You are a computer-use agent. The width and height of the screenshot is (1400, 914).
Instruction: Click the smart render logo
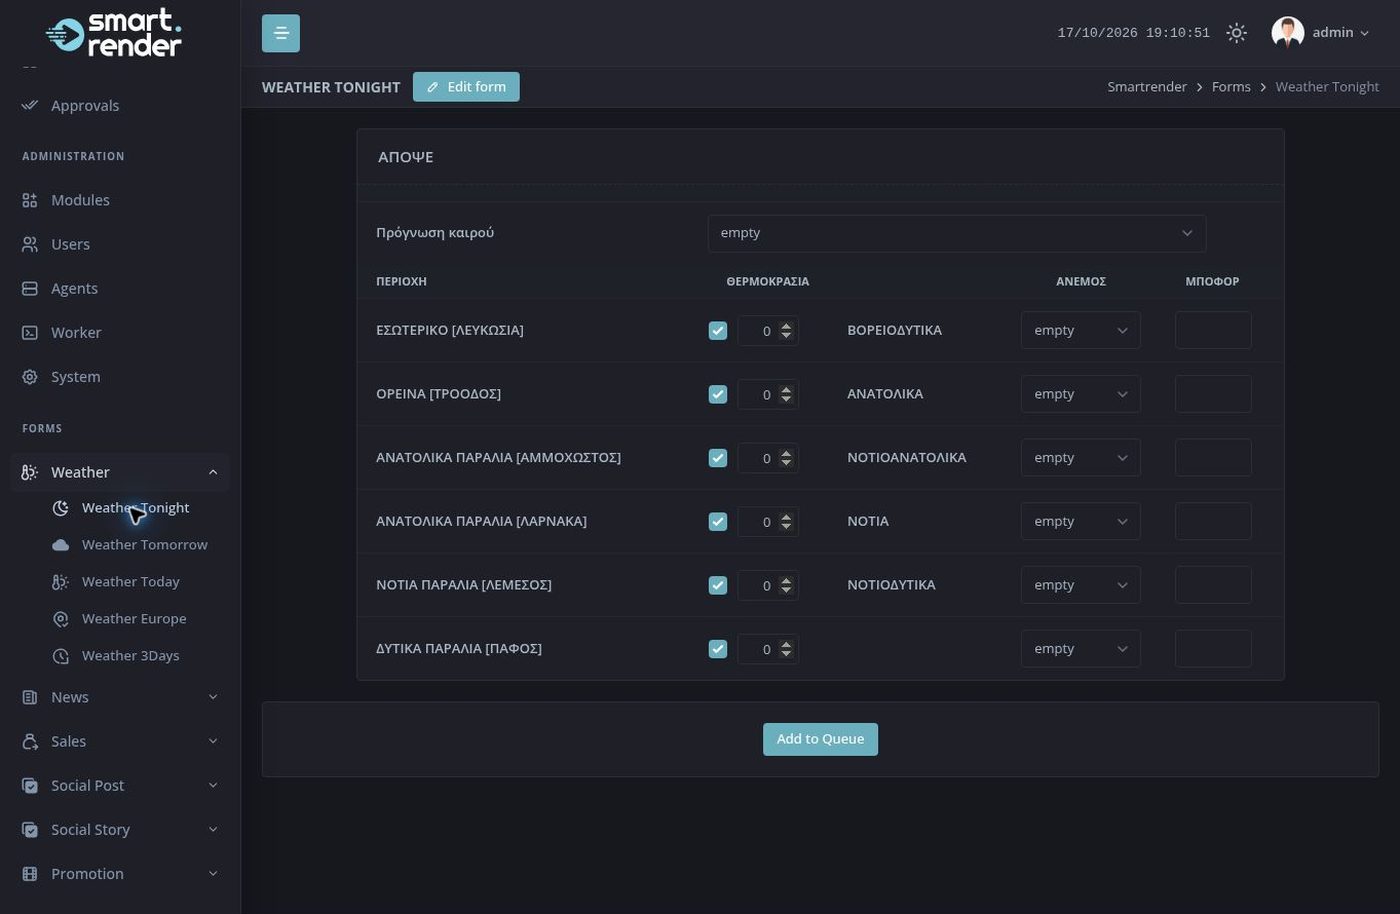coord(114,33)
